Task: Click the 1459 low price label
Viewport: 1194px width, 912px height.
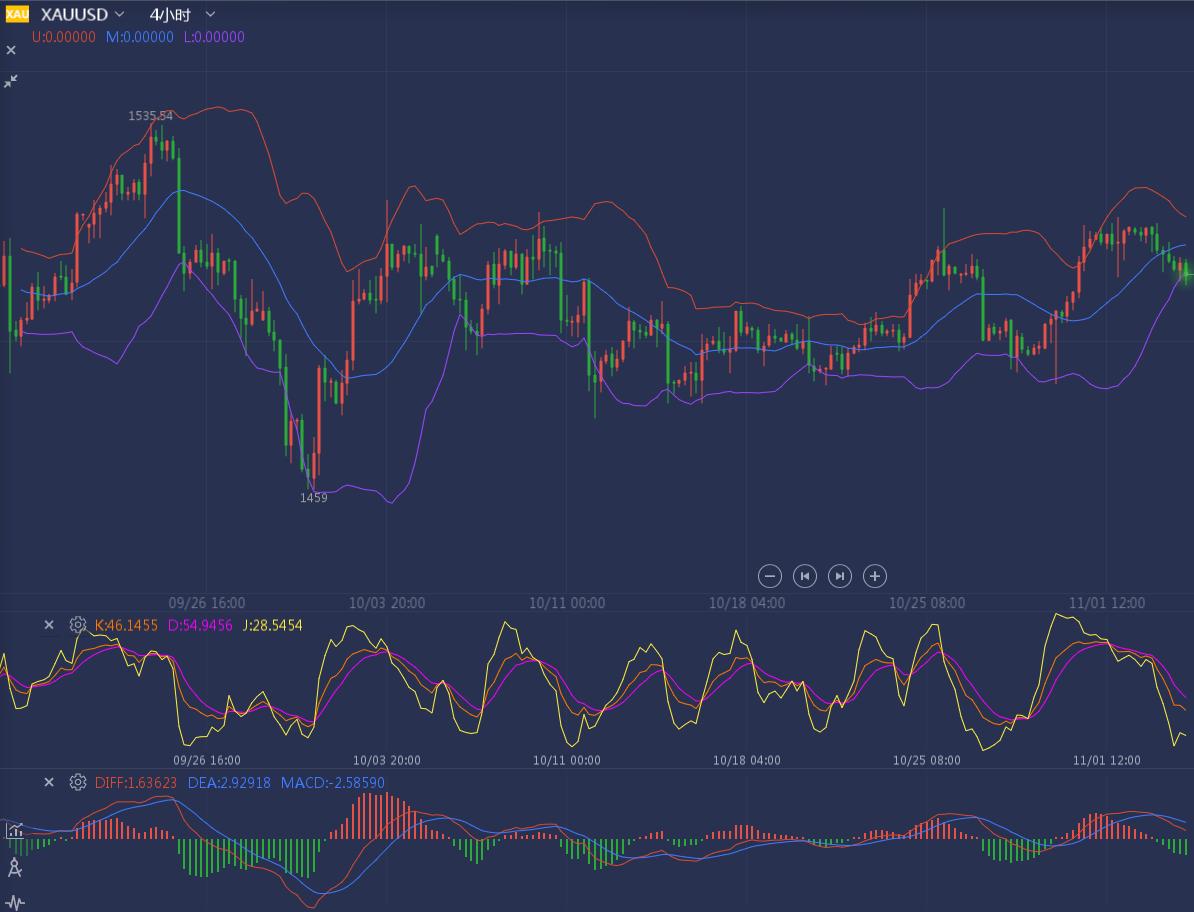Action: [313, 498]
